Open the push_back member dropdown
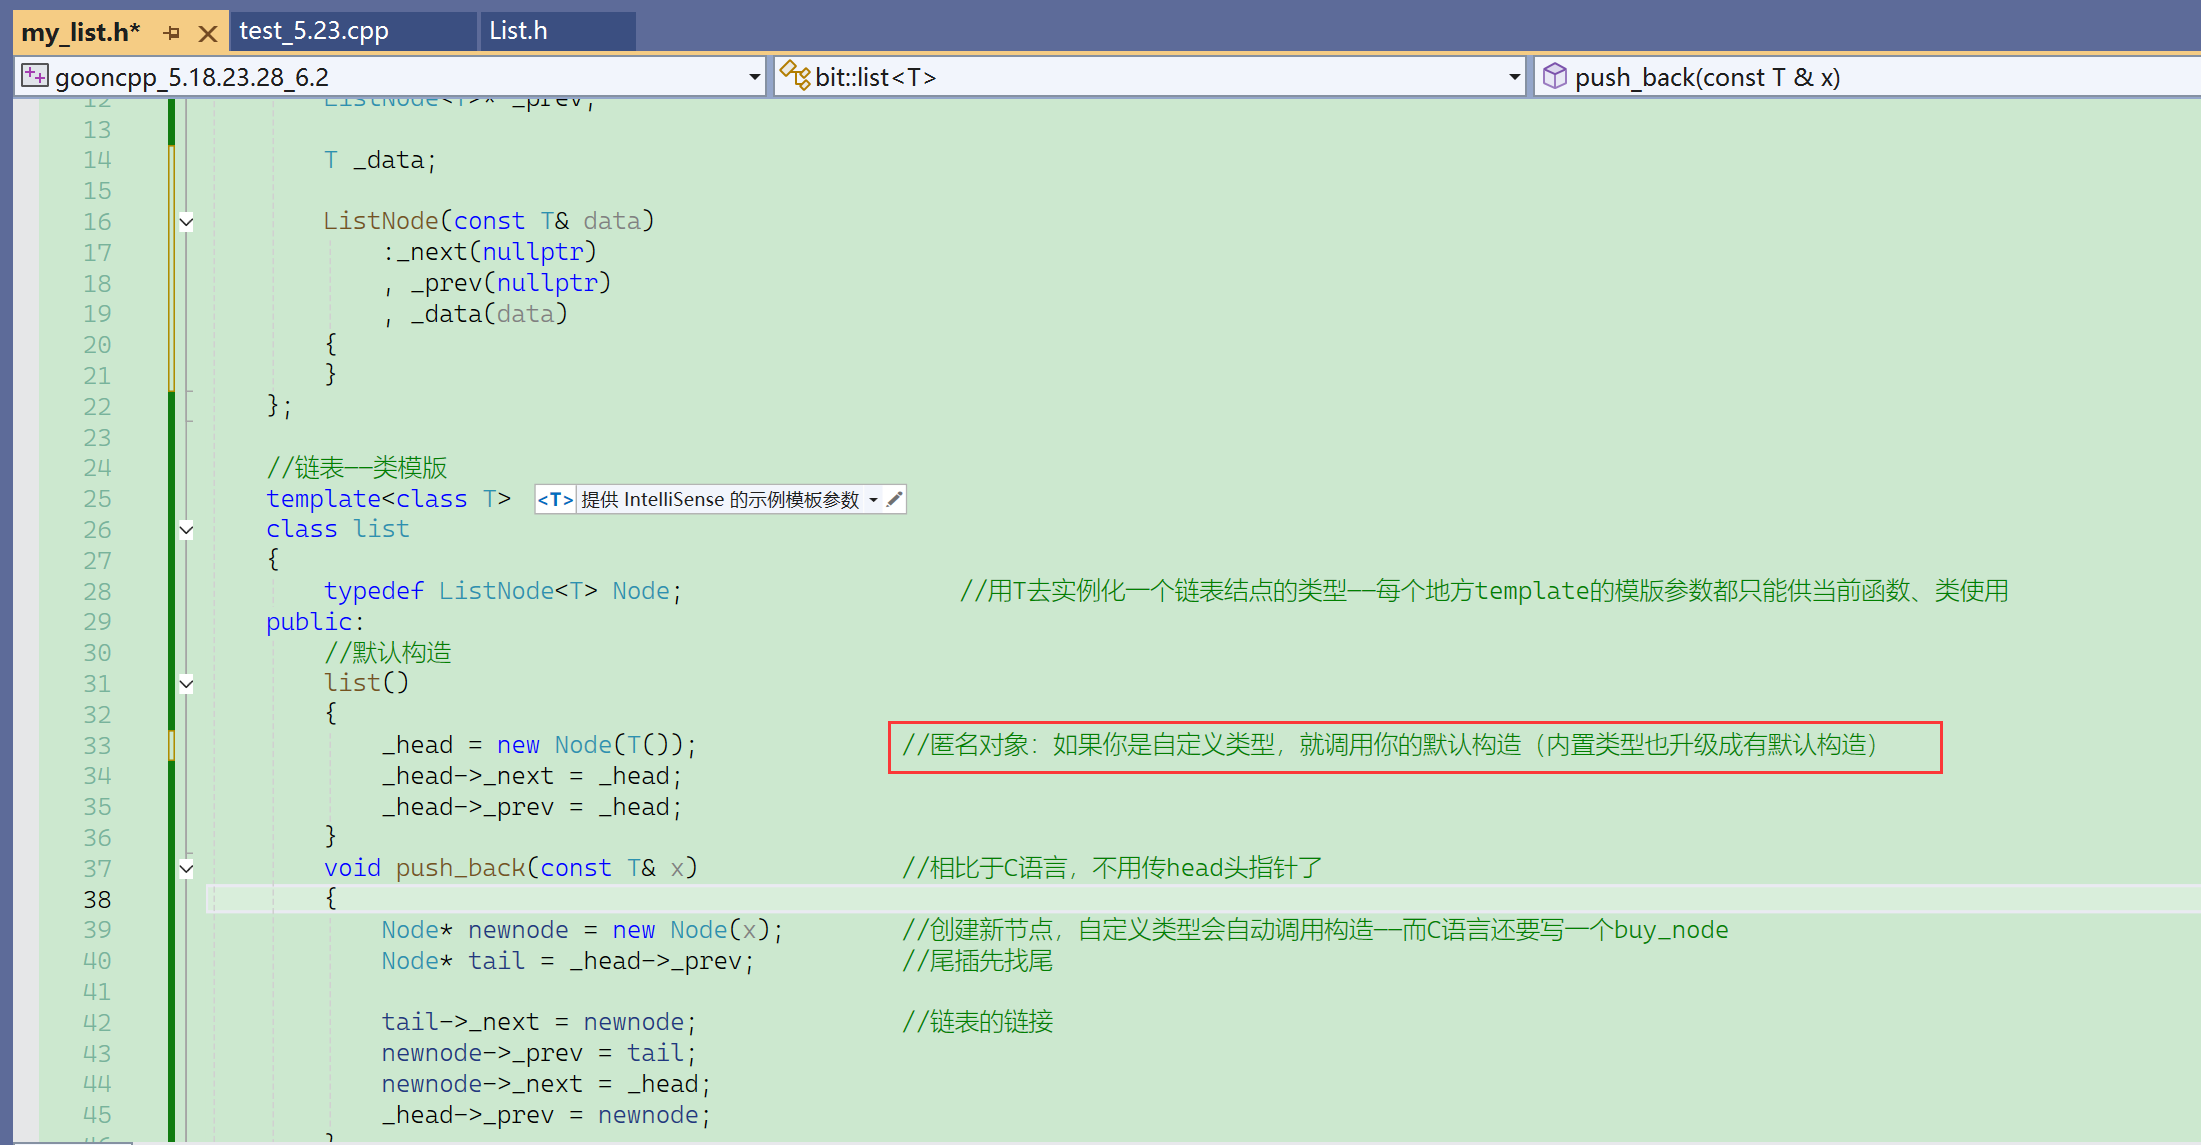Viewport: 2201px width, 1145px height. tap(1870, 77)
